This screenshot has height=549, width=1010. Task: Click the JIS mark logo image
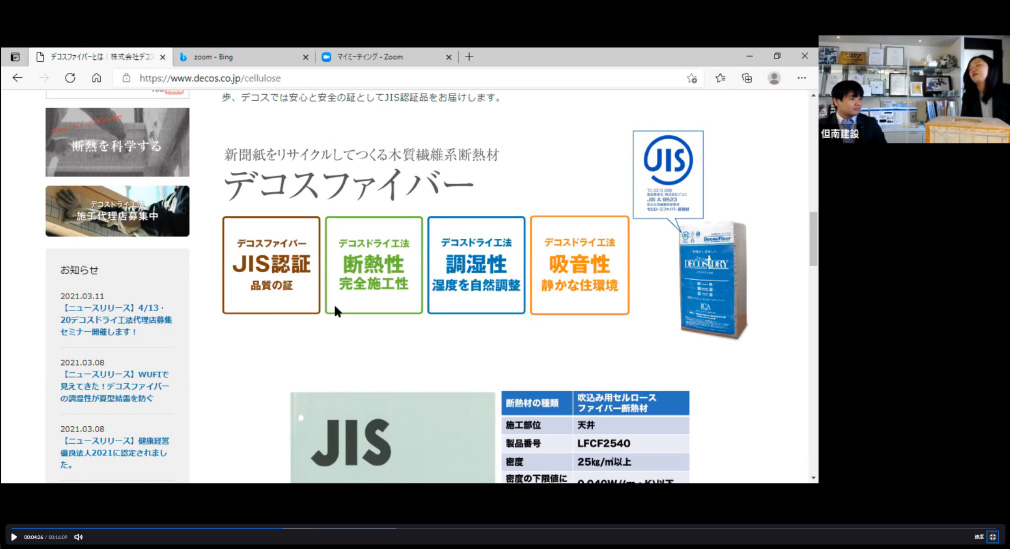[x=668, y=174]
